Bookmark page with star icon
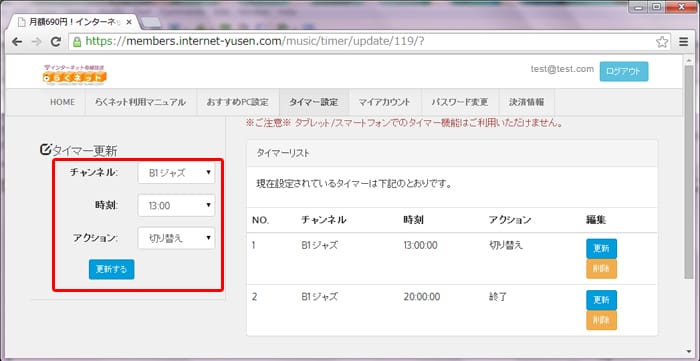The height and width of the screenshot is (361, 700). click(x=662, y=42)
